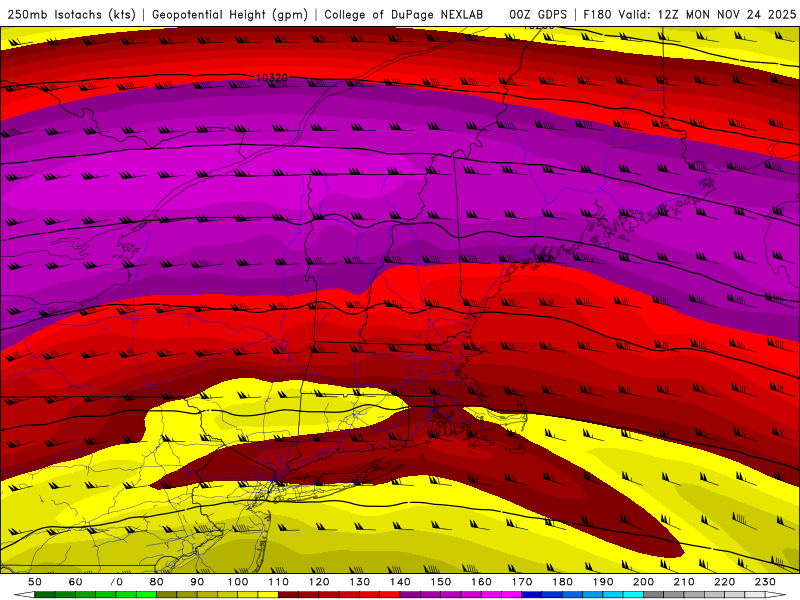
Task: Click the '00Z GDPS' model run label
Action: click(x=538, y=14)
